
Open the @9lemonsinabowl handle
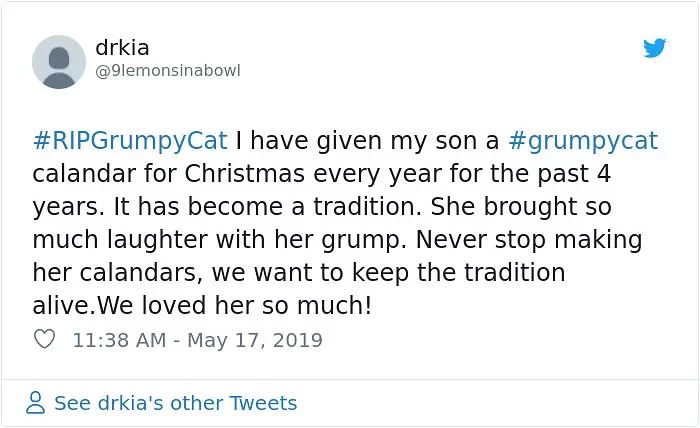(168, 71)
